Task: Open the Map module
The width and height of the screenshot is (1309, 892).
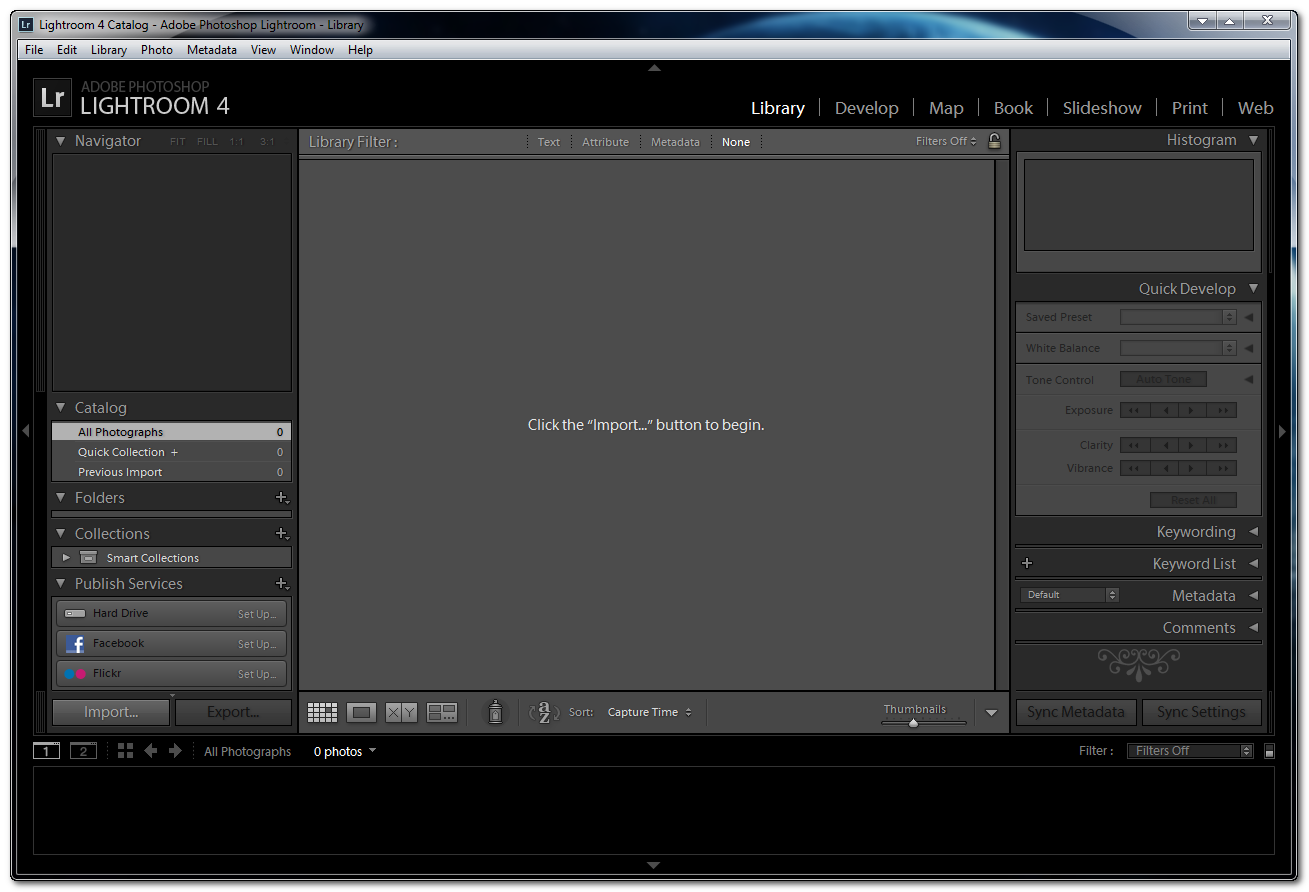Action: pos(946,108)
